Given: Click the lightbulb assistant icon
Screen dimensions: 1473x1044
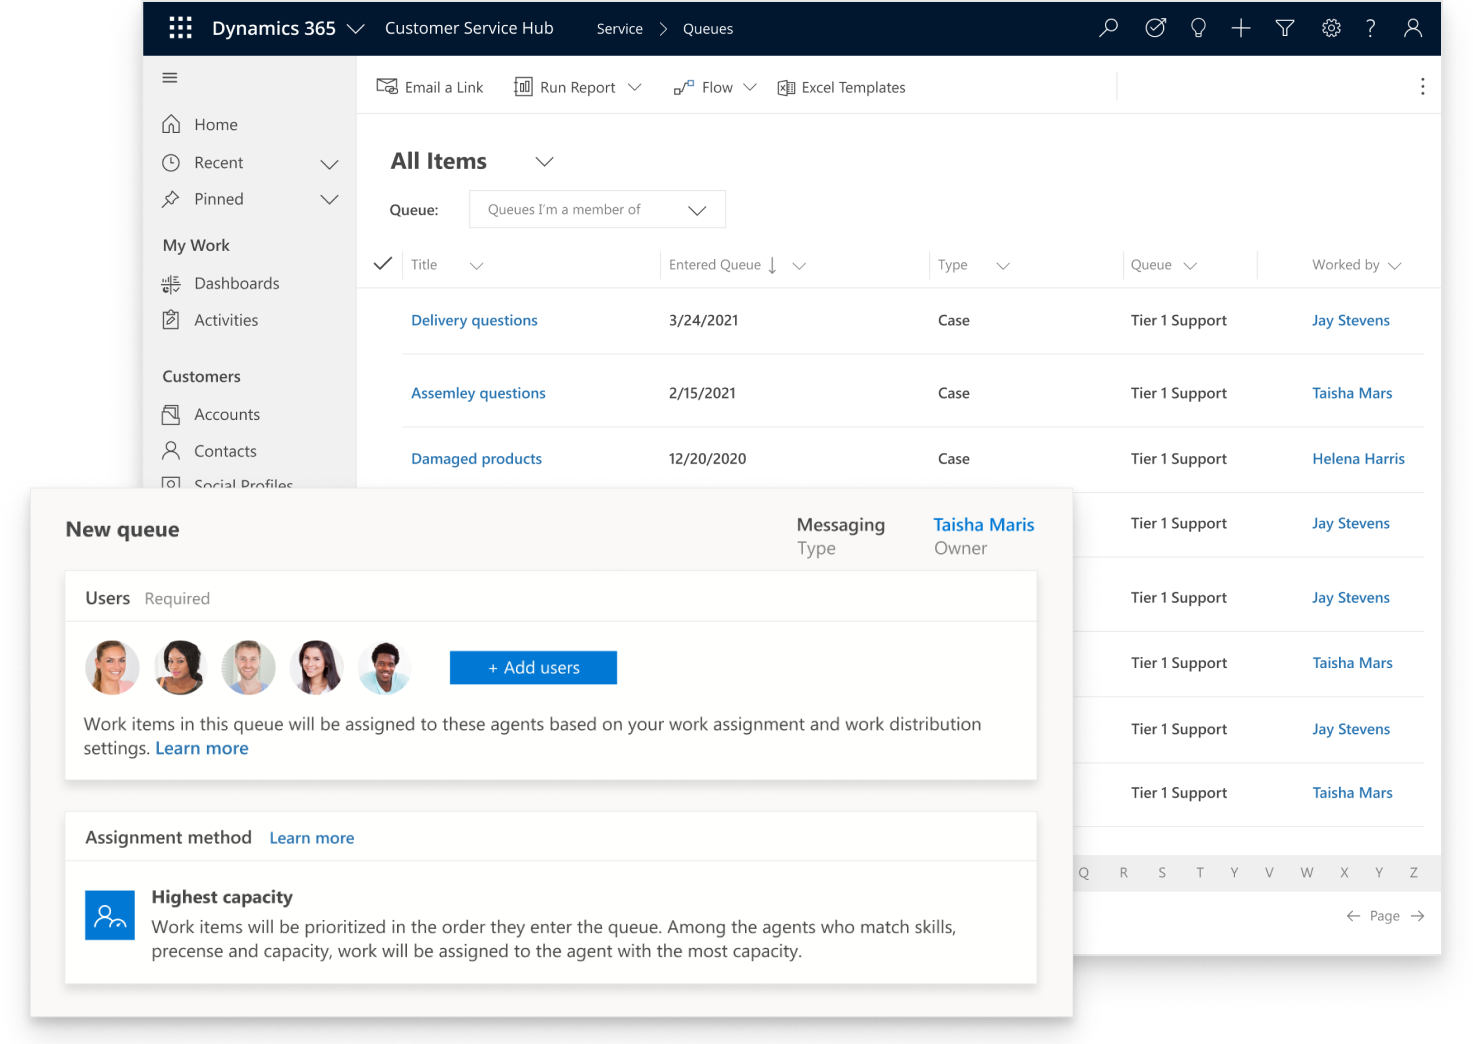Looking at the screenshot, I should (1198, 28).
